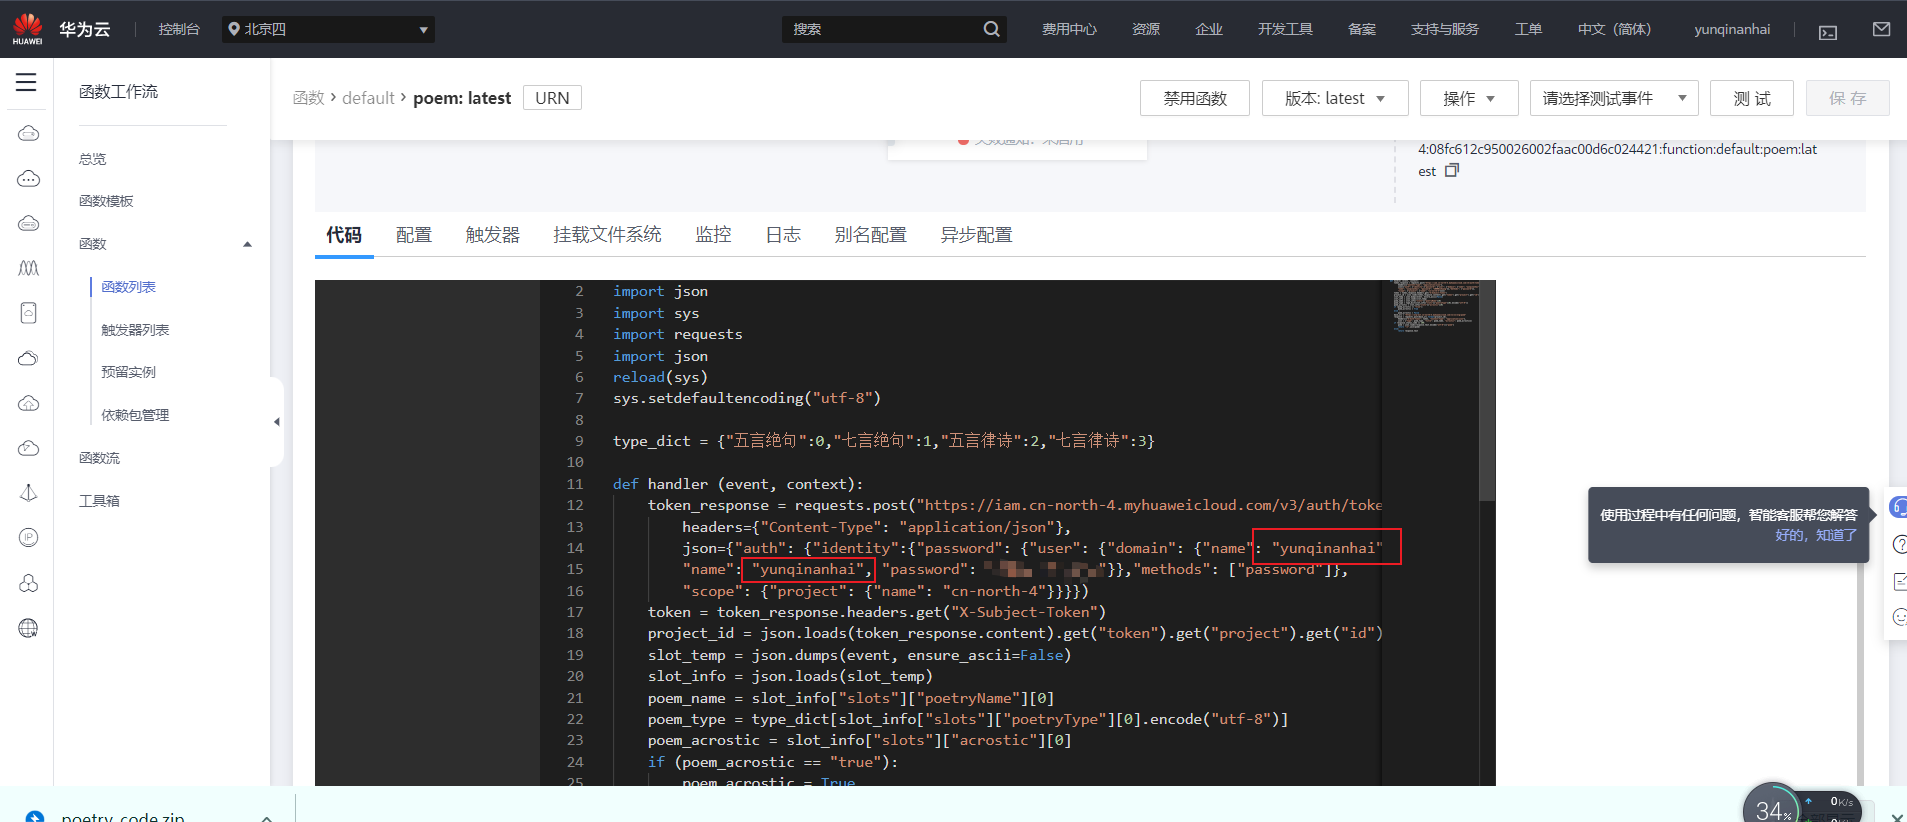Open the feedback edit icon
This screenshot has width=1907, height=822.
click(x=1899, y=581)
